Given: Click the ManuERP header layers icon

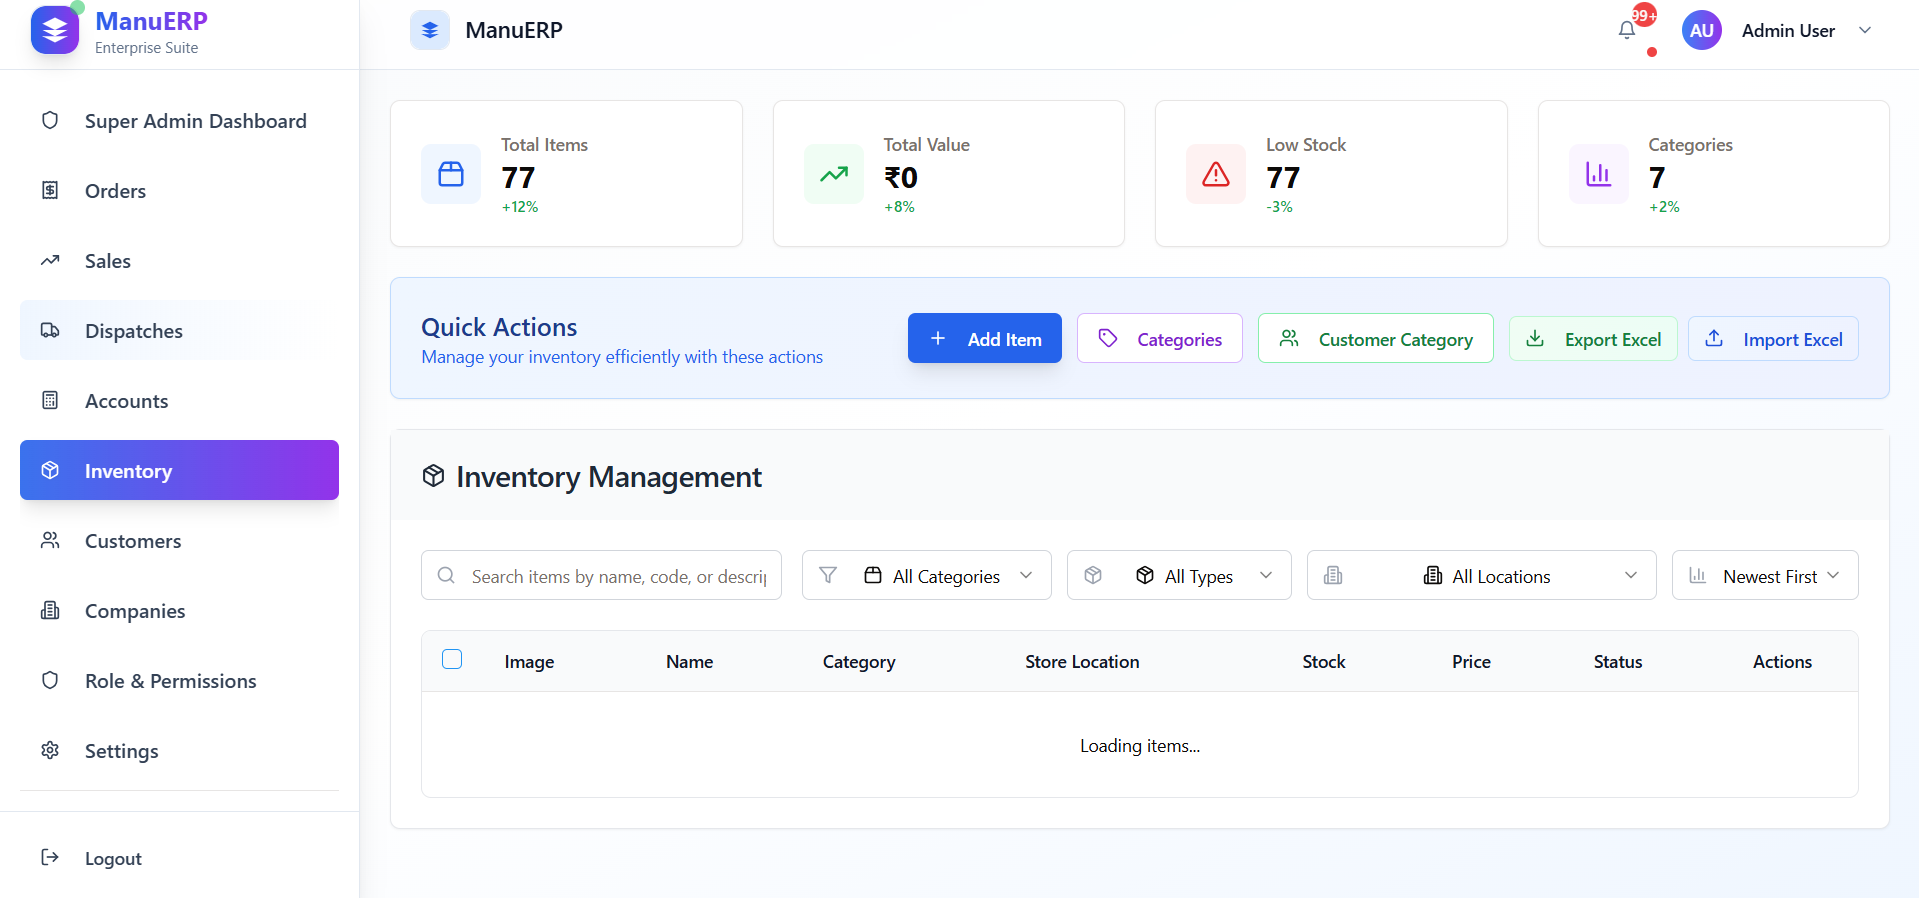Looking at the screenshot, I should click(430, 30).
